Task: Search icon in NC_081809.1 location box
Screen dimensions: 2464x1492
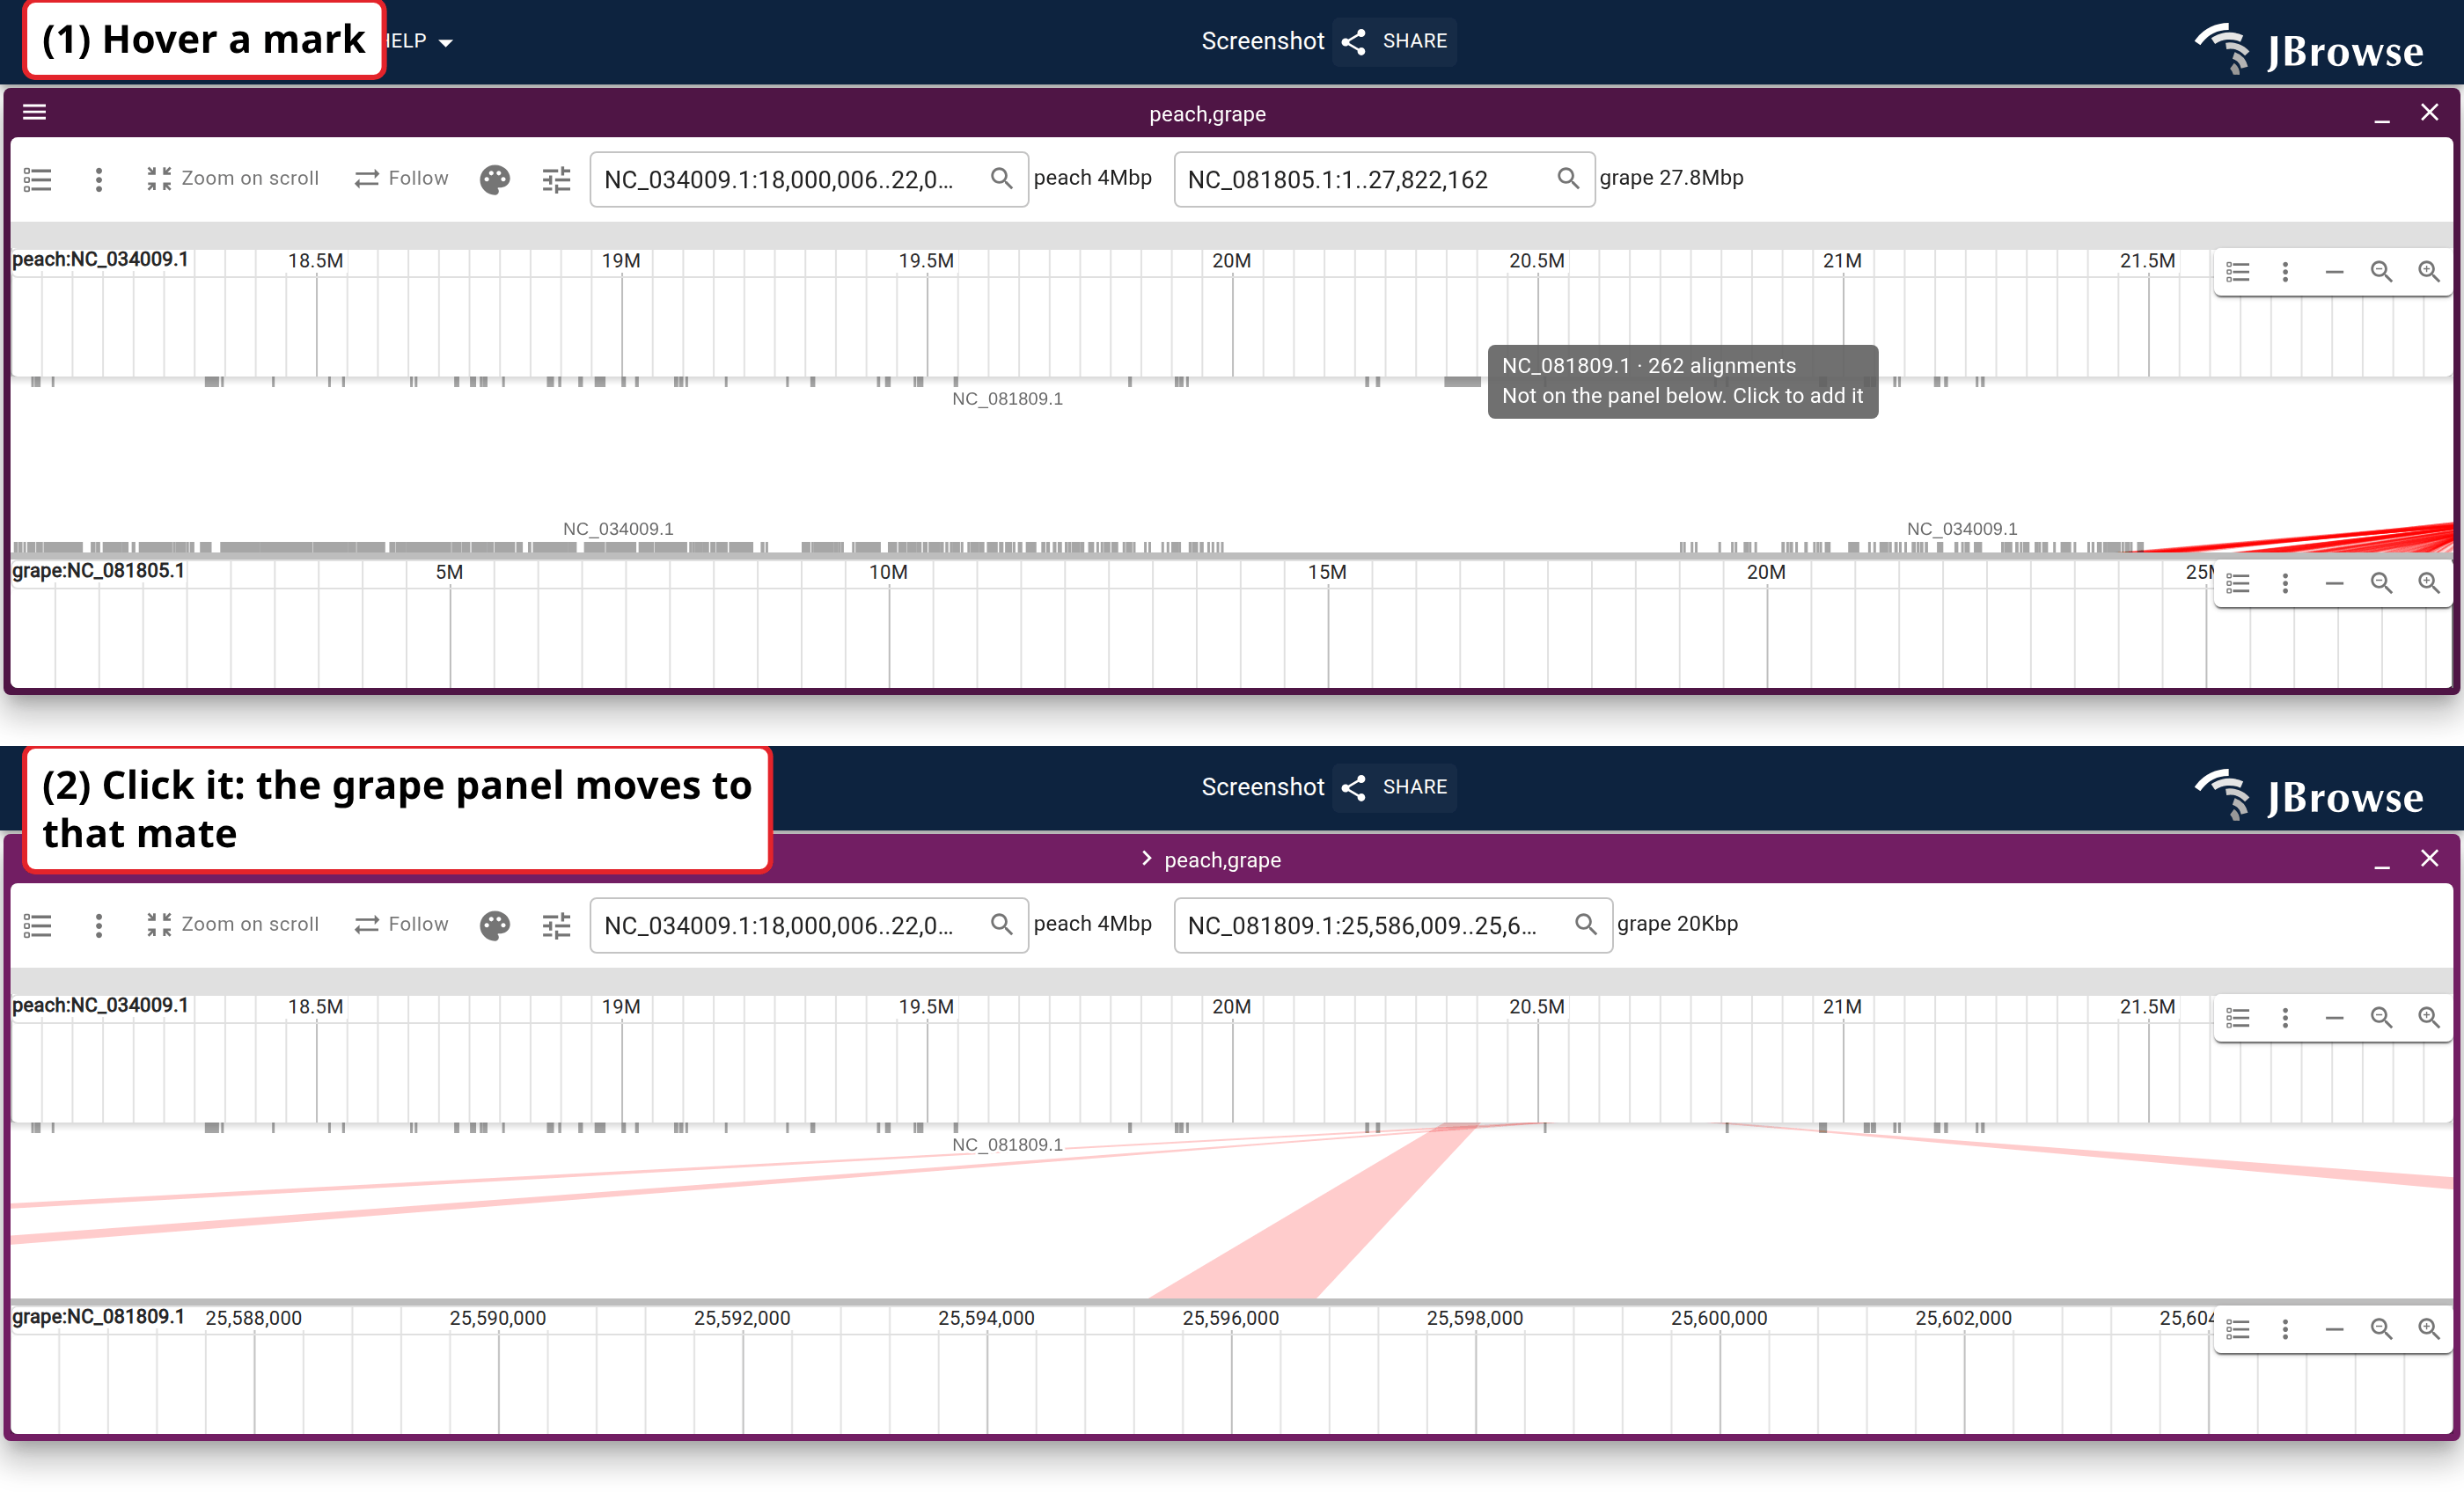Action: point(1585,924)
